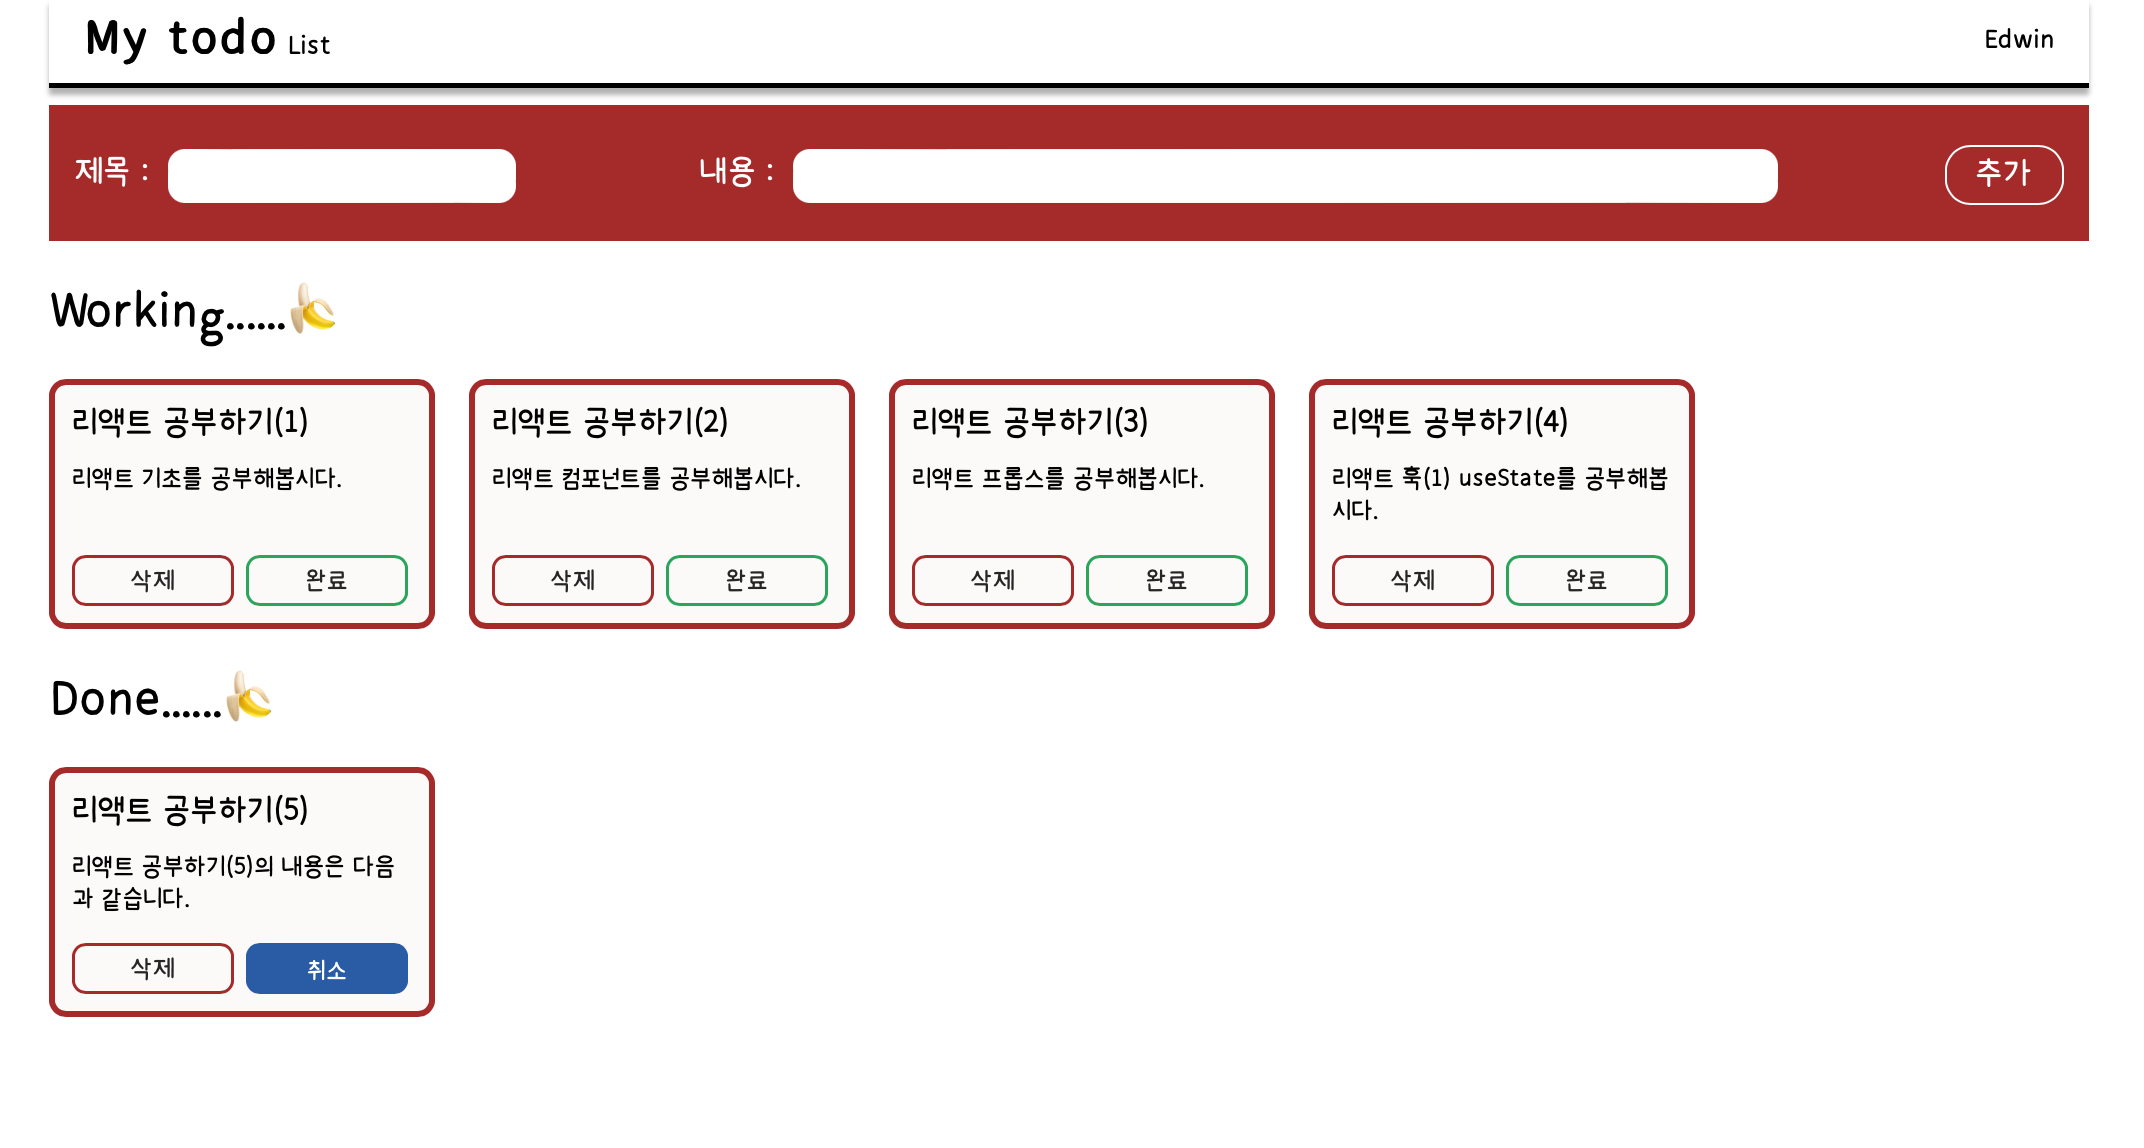2144x1148 pixels.
Task: Click the Working section heading text
Action: coord(168,311)
